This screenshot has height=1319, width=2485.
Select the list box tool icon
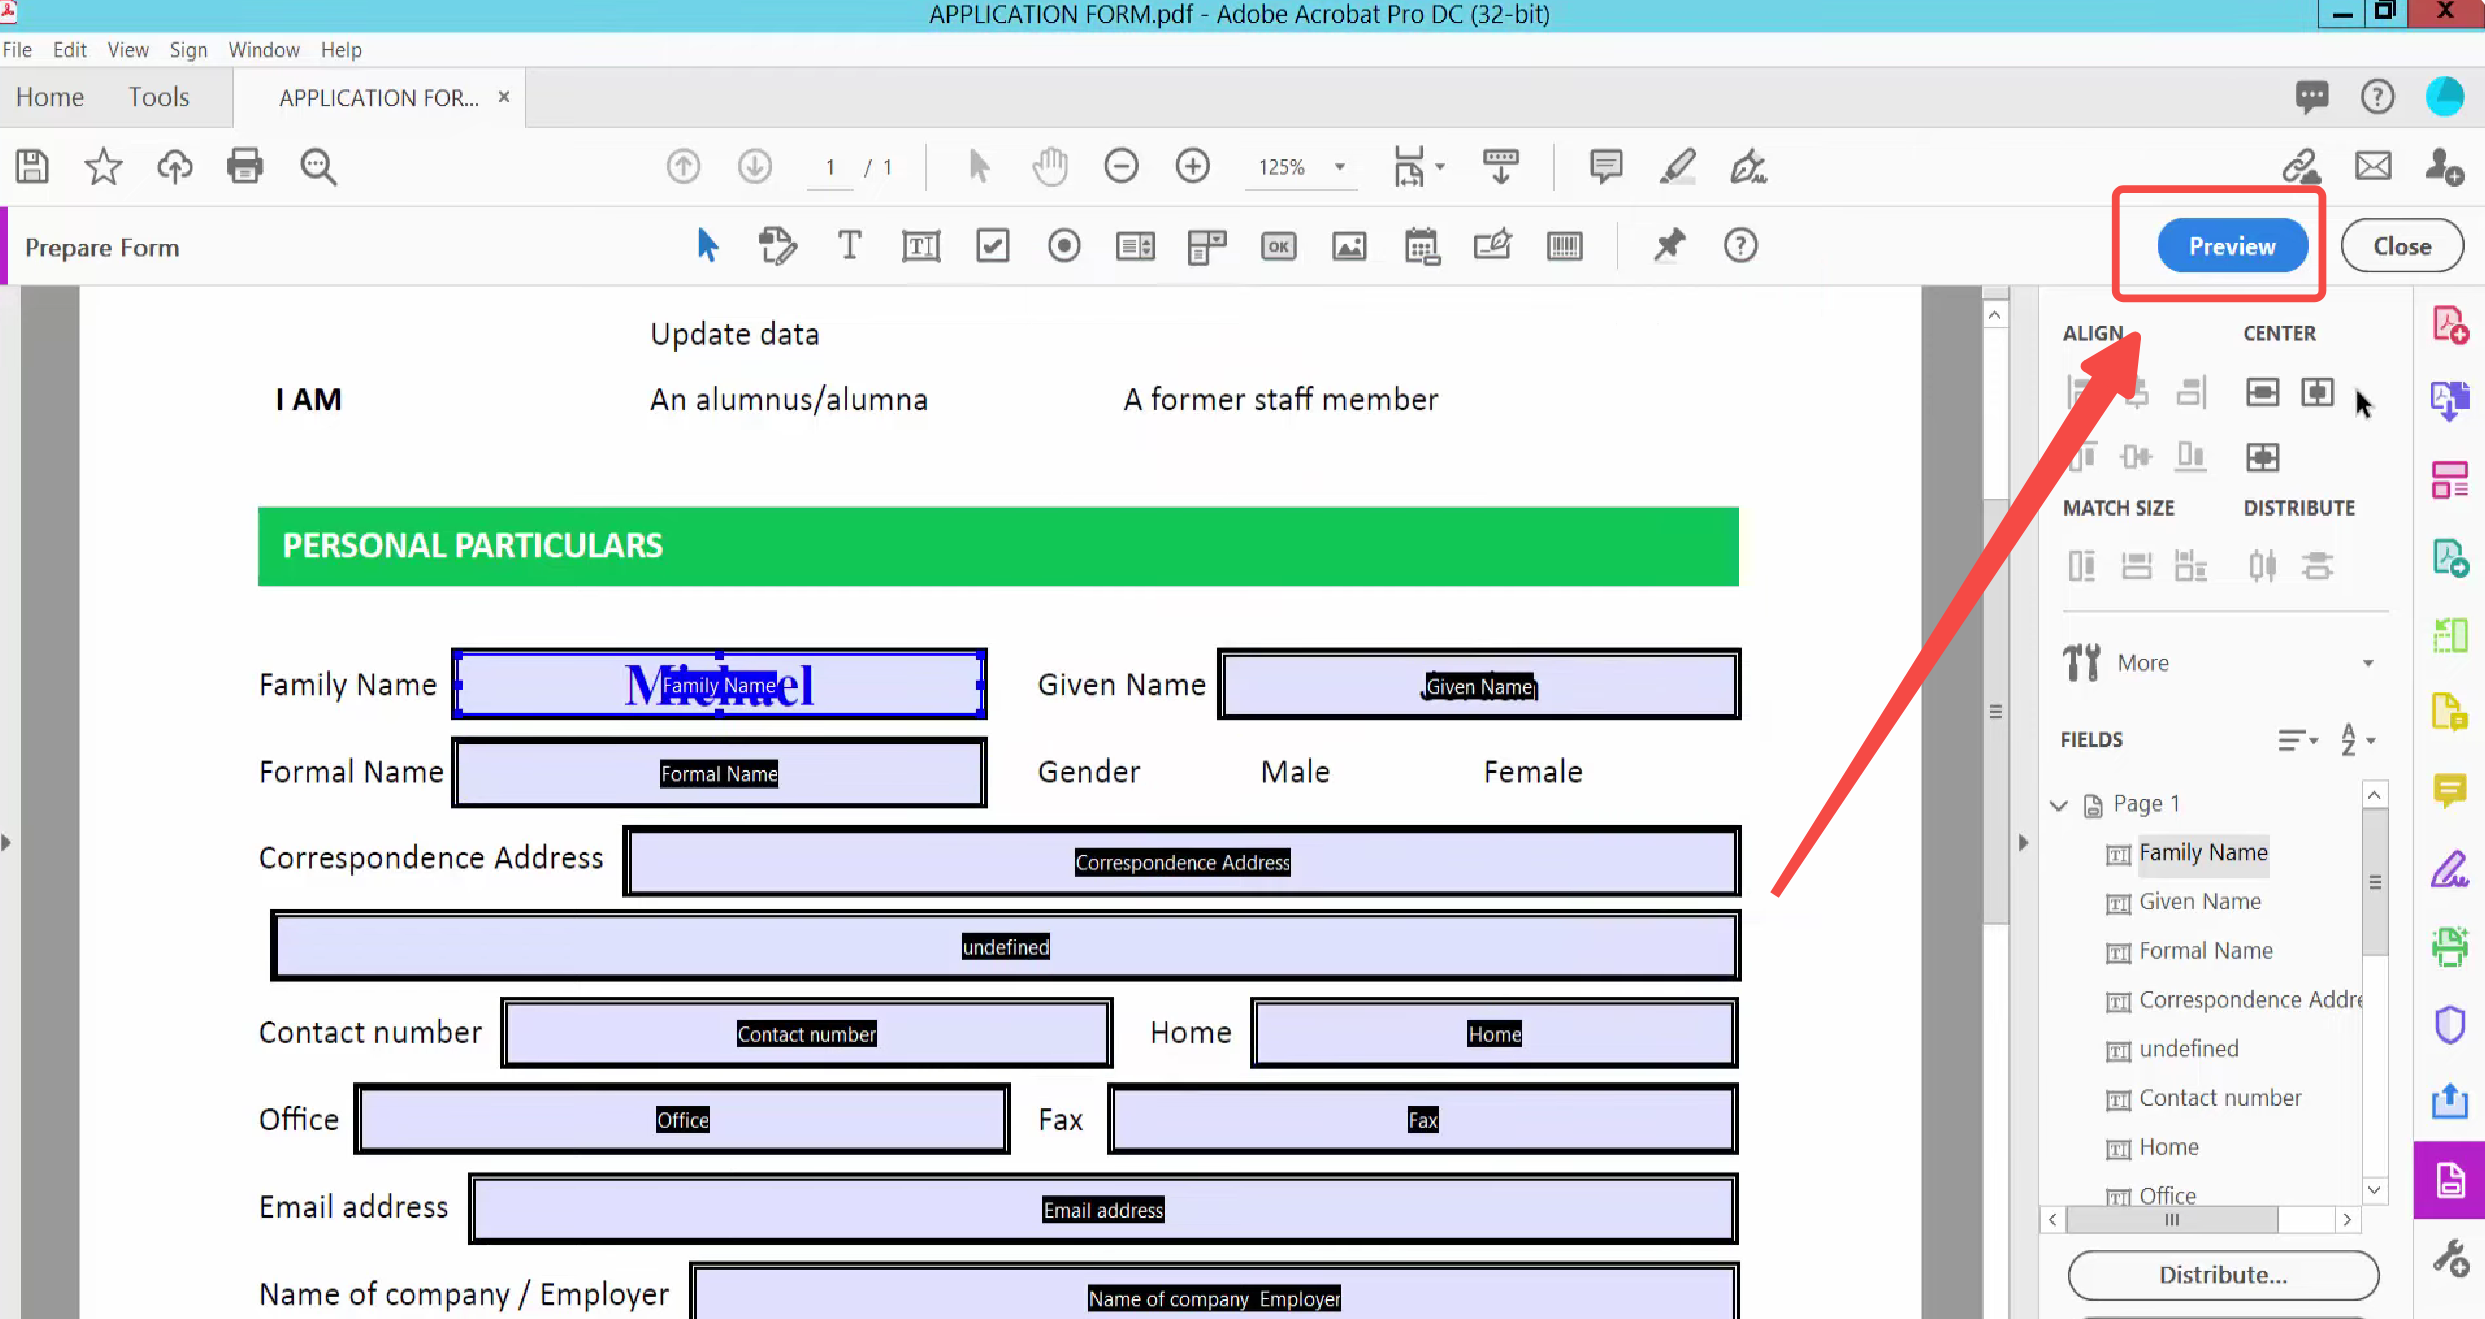coord(1134,245)
